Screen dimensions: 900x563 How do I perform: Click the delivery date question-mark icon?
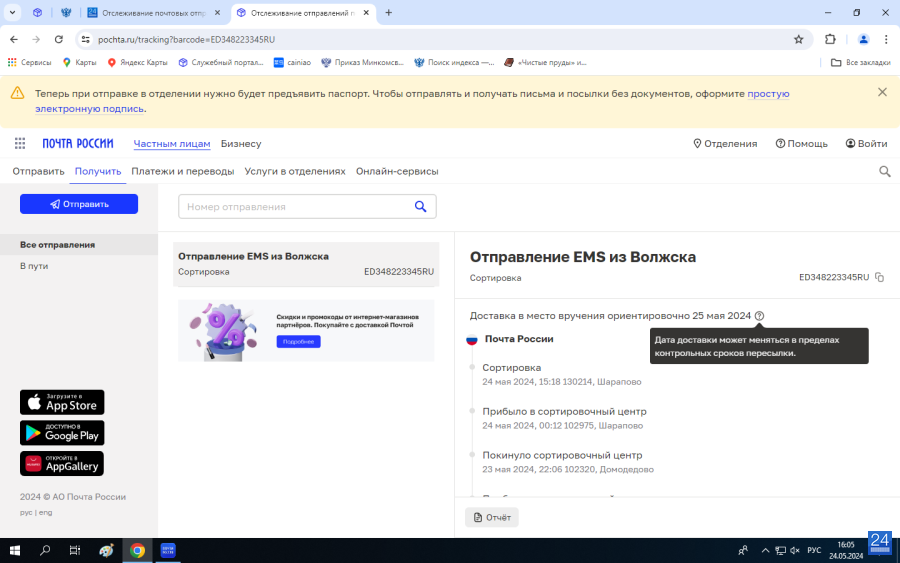click(759, 316)
